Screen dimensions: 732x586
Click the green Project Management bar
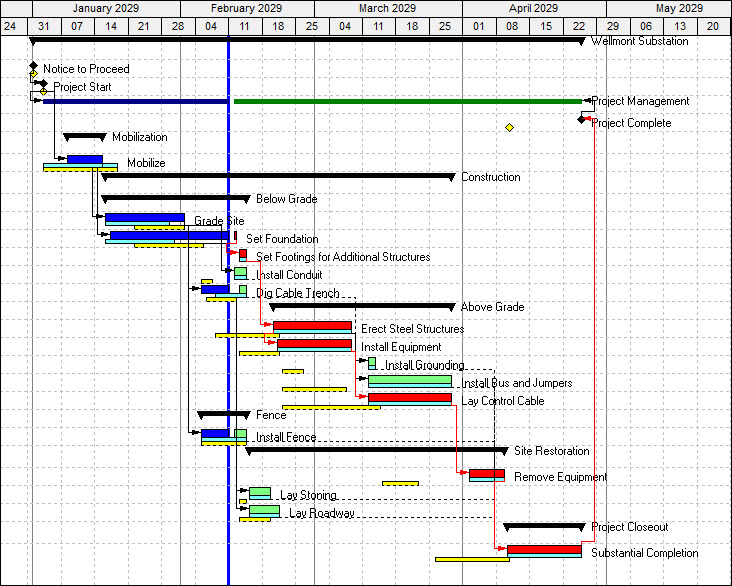[407, 101]
